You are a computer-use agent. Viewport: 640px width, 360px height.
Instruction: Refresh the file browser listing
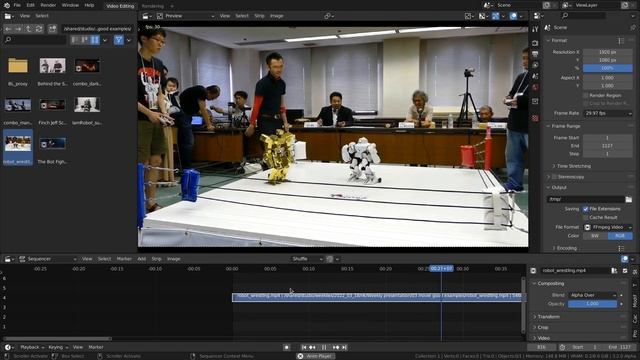pyautogui.click(x=39, y=29)
